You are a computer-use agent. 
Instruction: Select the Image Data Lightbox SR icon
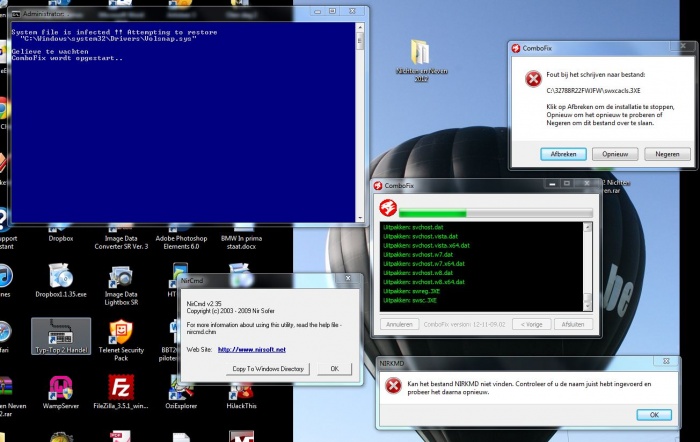[121, 284]
